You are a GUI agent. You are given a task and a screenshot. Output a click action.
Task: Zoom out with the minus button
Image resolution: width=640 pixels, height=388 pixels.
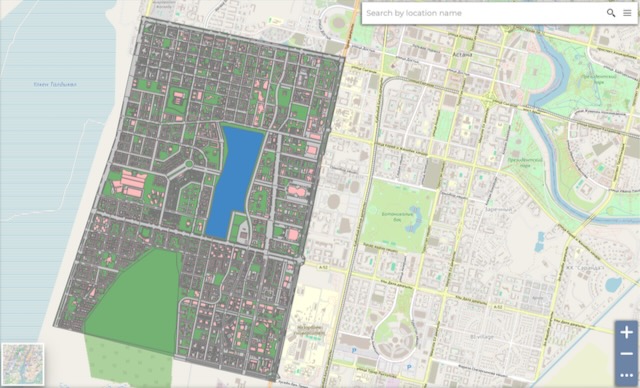click(x=627, y=354)
